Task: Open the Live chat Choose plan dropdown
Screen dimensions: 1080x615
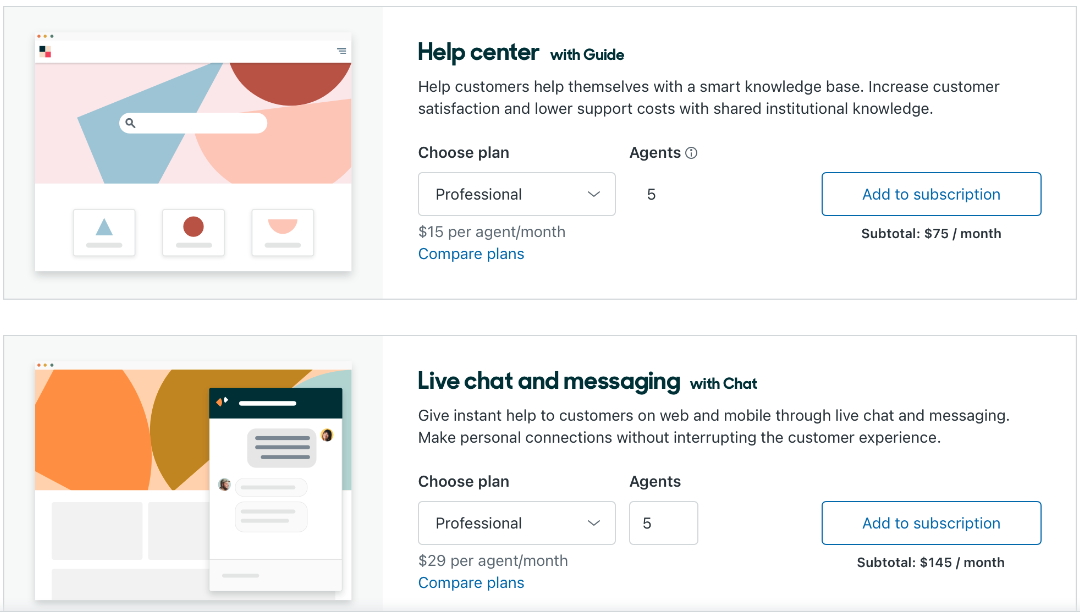Action: click(516, 523)
